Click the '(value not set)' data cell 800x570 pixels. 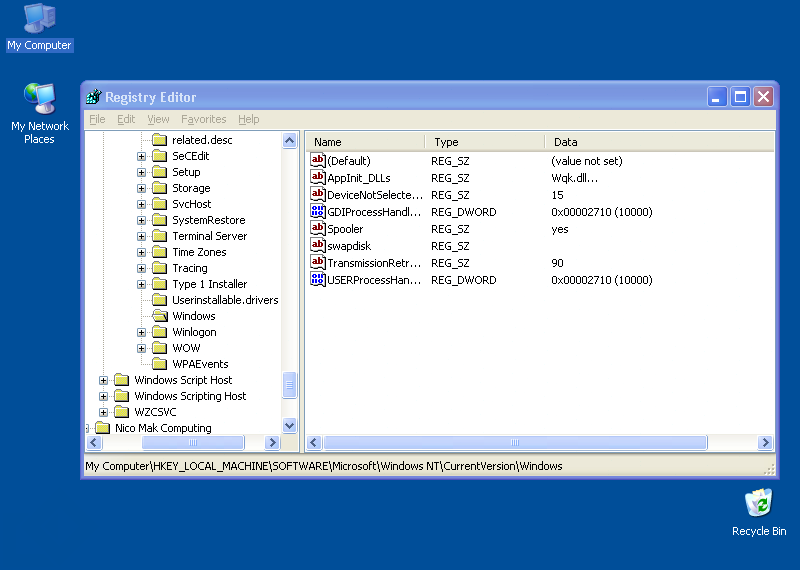coord(587,161)
